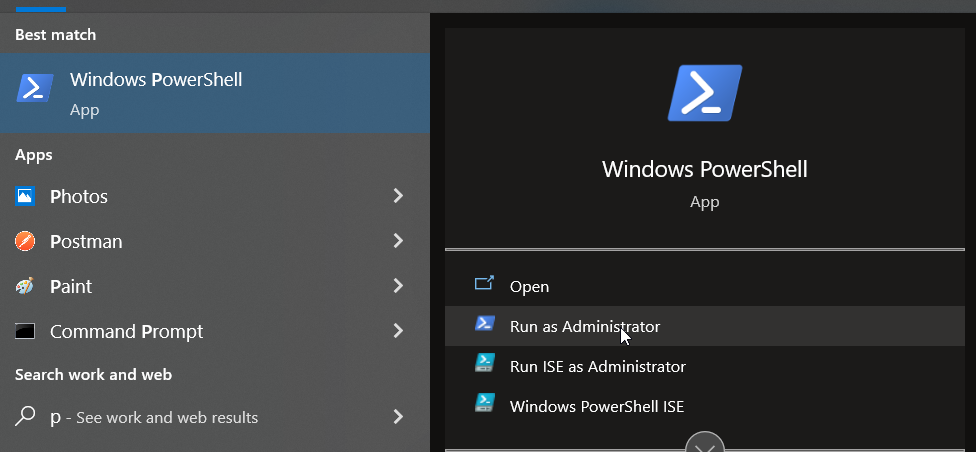The height and width of the screenshot is (452, 976).
Task: Click the Postman app icon
Action: (25, 241)
